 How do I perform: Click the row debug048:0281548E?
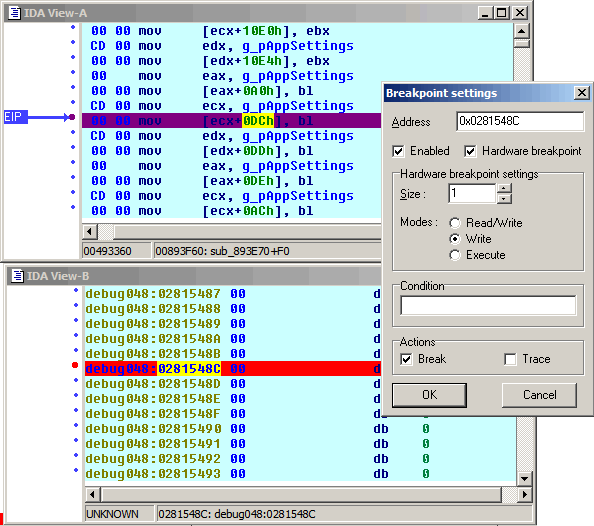(233, 399)
